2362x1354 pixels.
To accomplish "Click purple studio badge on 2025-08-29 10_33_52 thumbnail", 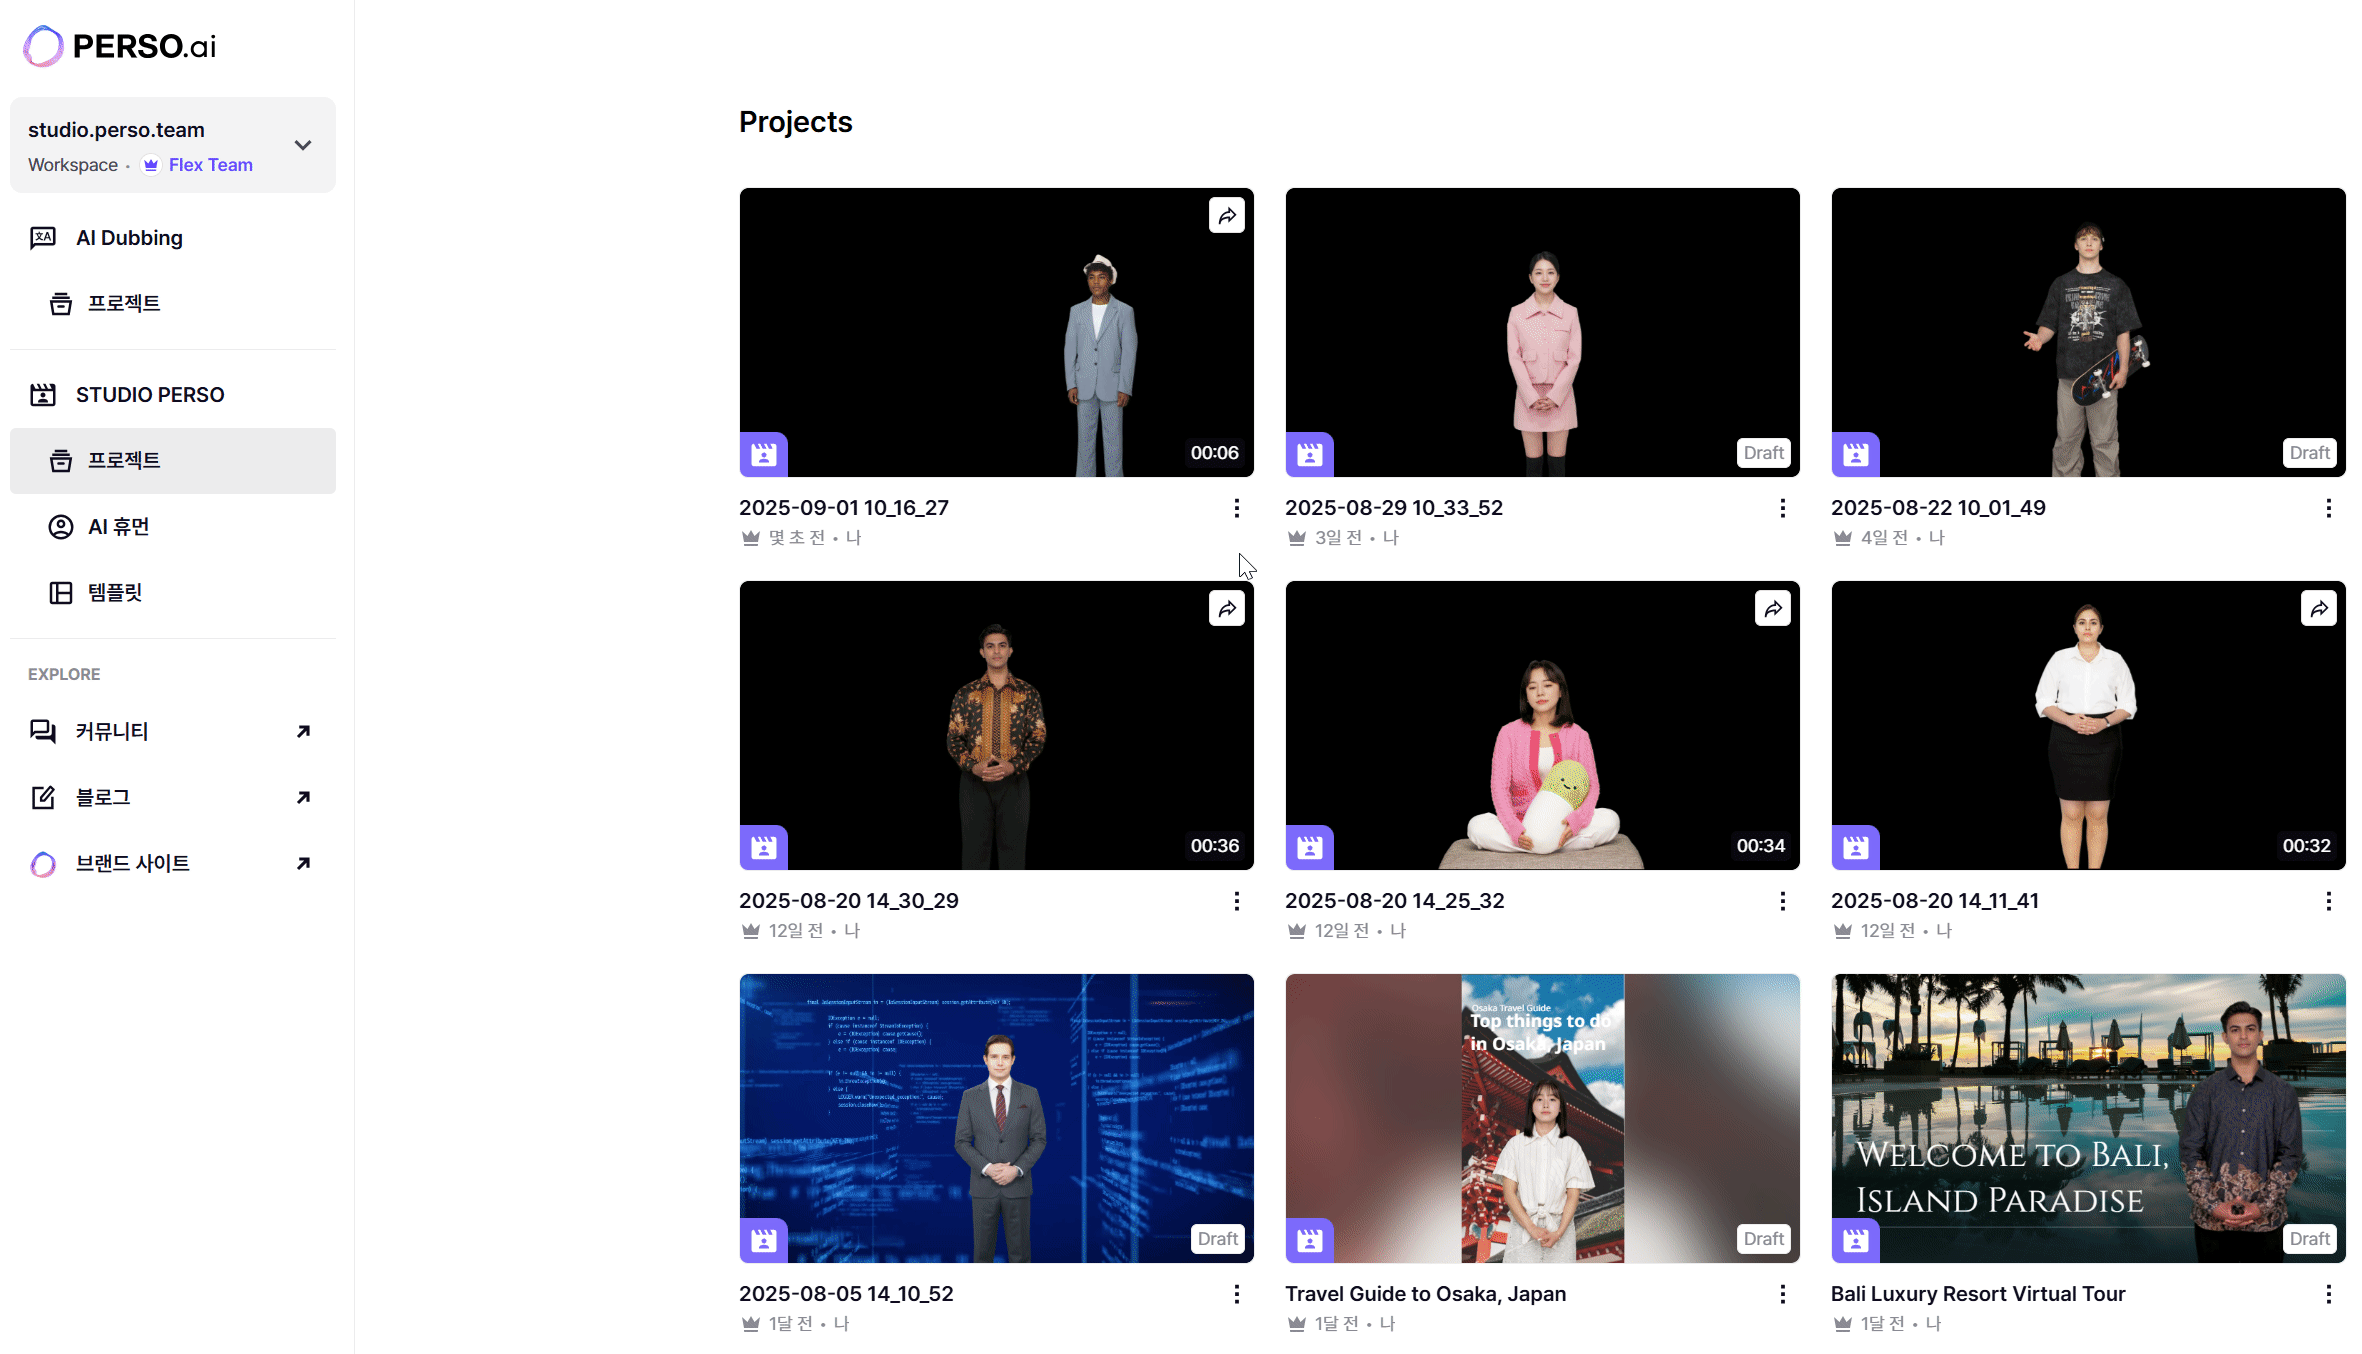I will pos(1309,455).
